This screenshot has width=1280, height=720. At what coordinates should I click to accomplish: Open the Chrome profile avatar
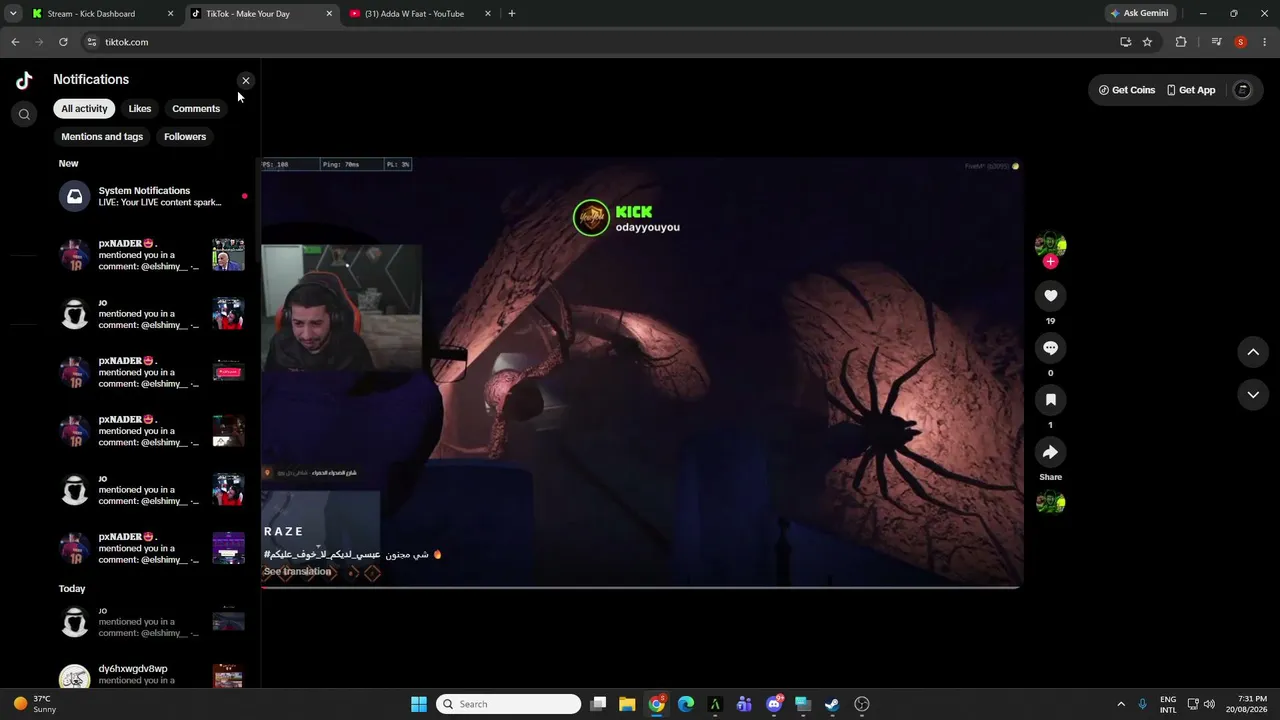(1241, 42)
